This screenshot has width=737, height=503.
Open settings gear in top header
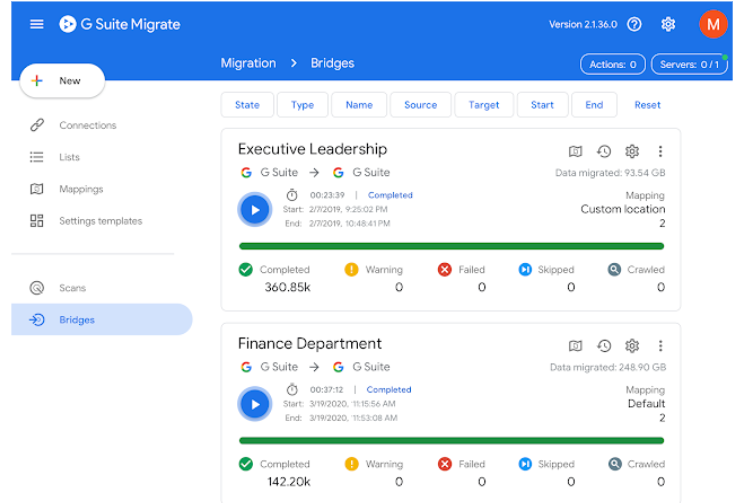(x=668, y=24)
